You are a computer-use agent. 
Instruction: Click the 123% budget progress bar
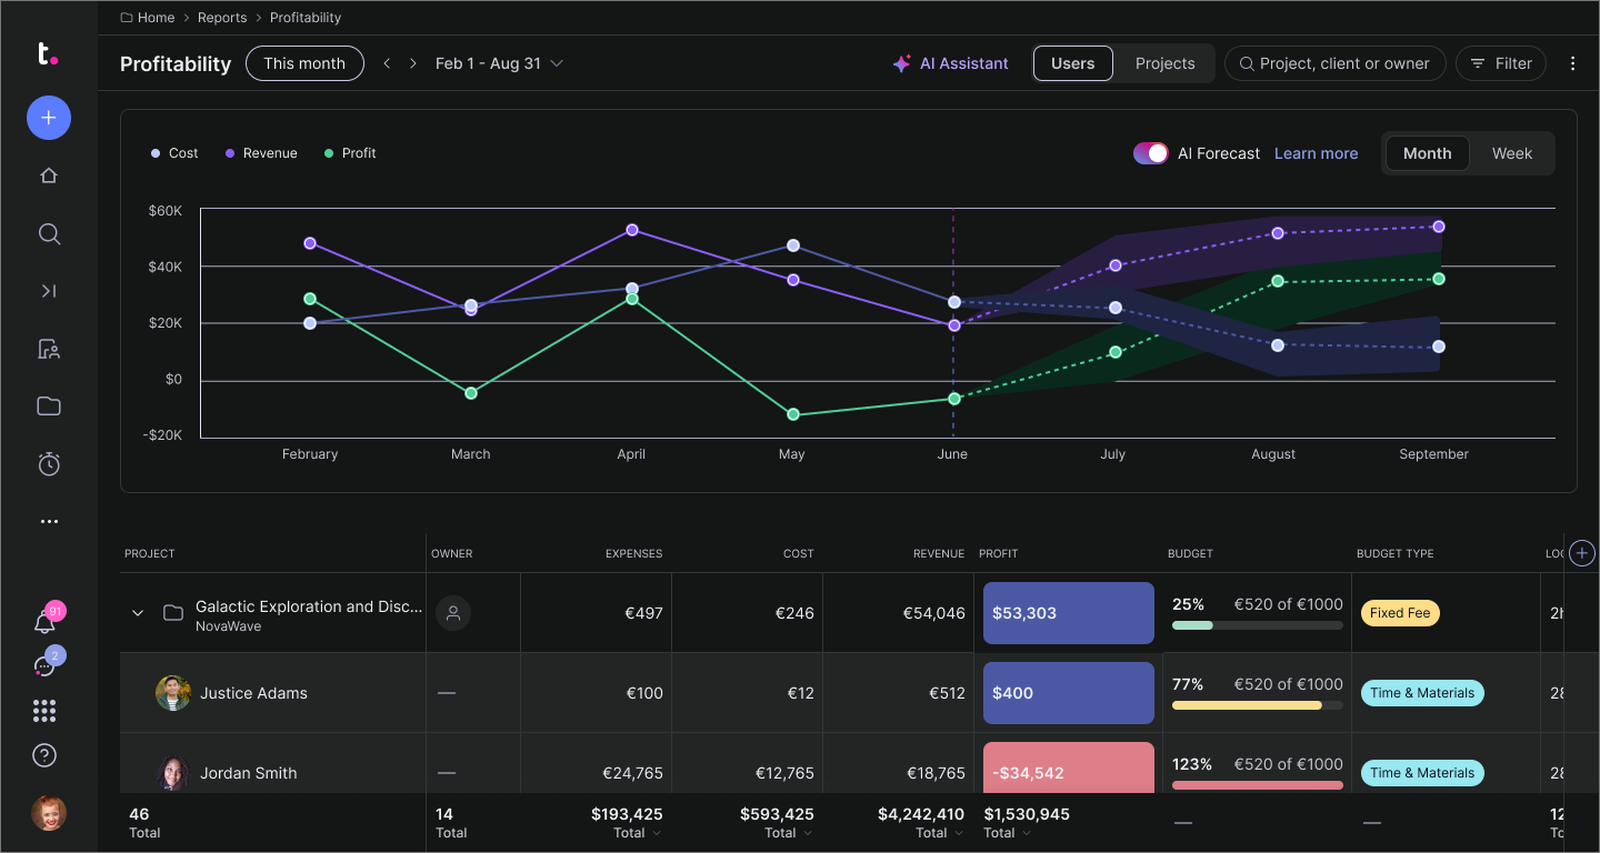tap(1257, 785)
